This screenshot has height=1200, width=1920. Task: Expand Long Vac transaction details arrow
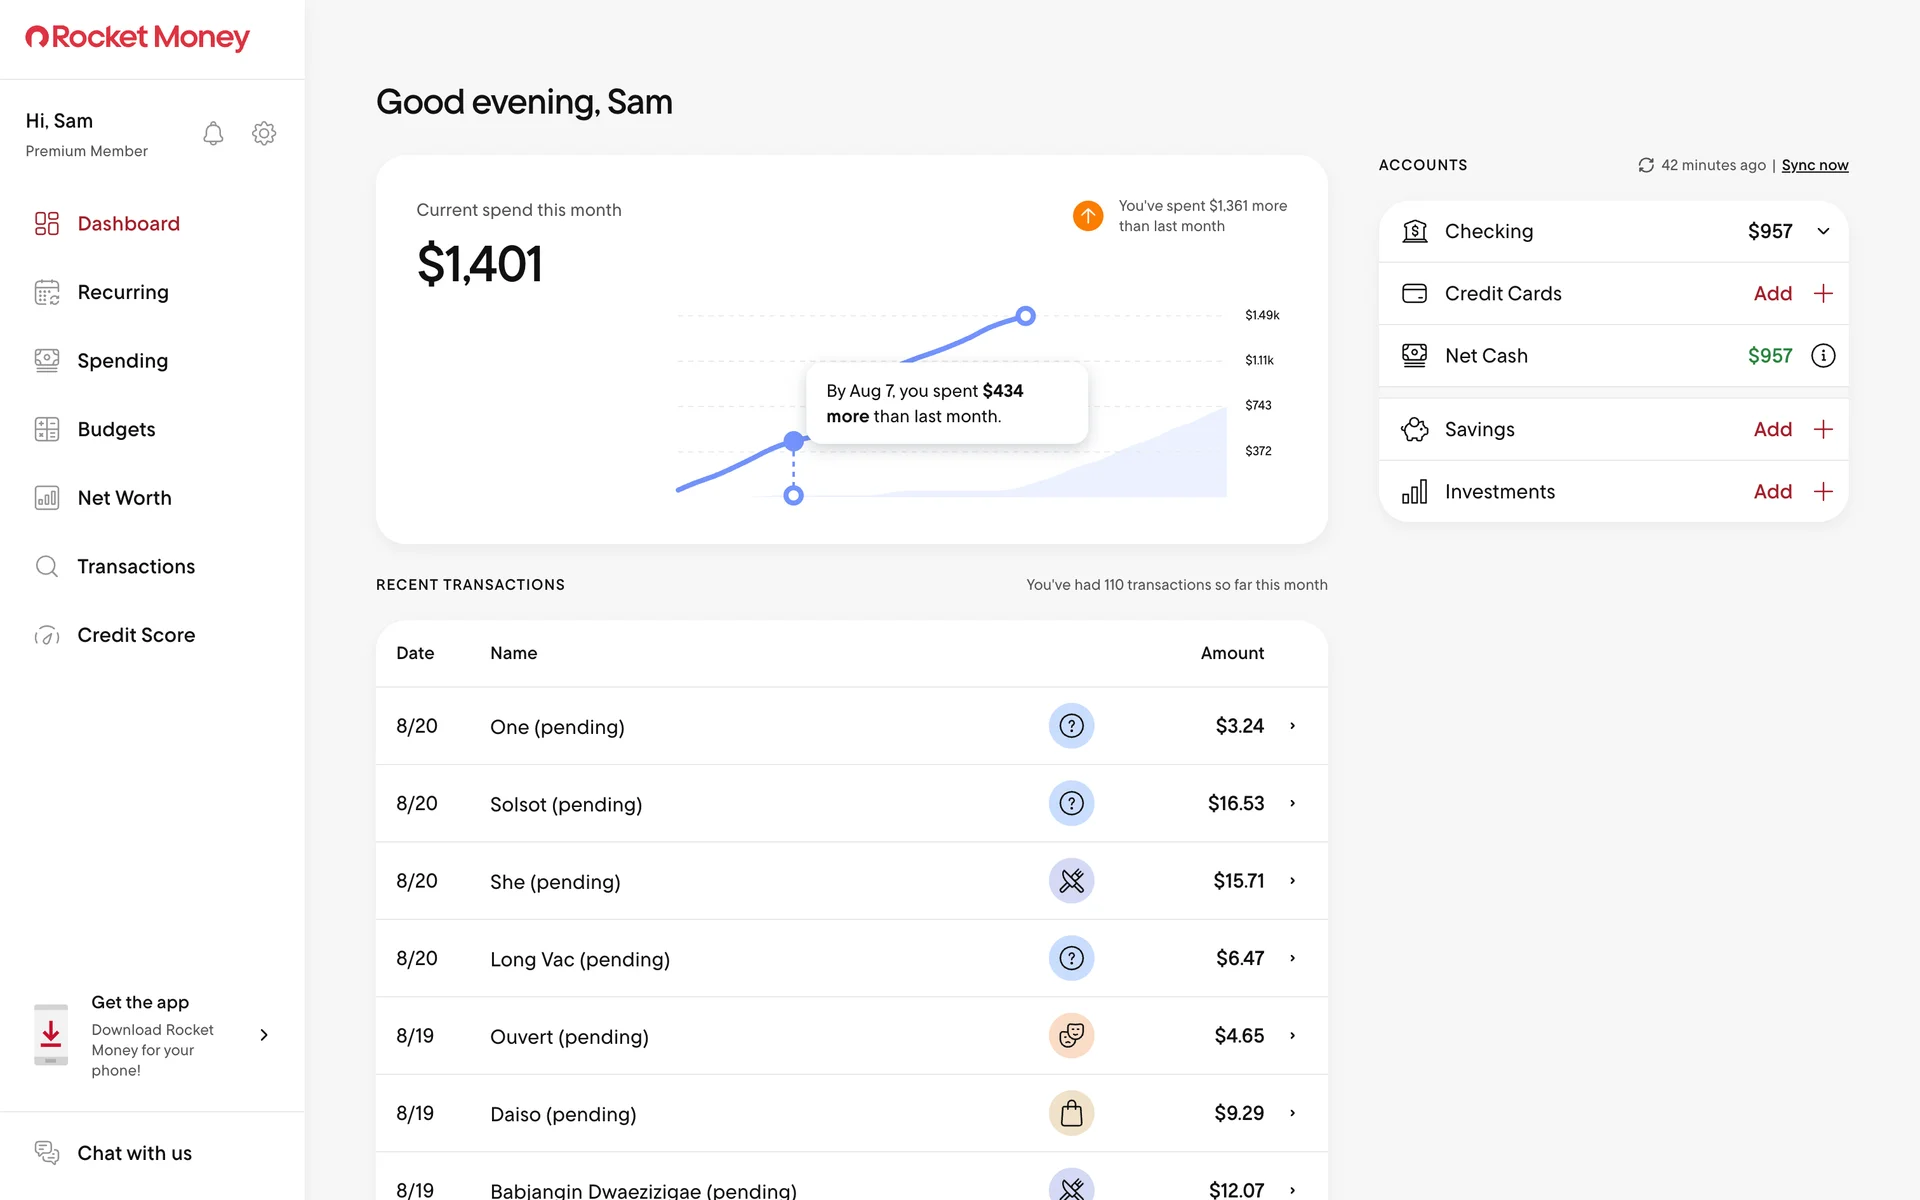(x=1292, y=958)
